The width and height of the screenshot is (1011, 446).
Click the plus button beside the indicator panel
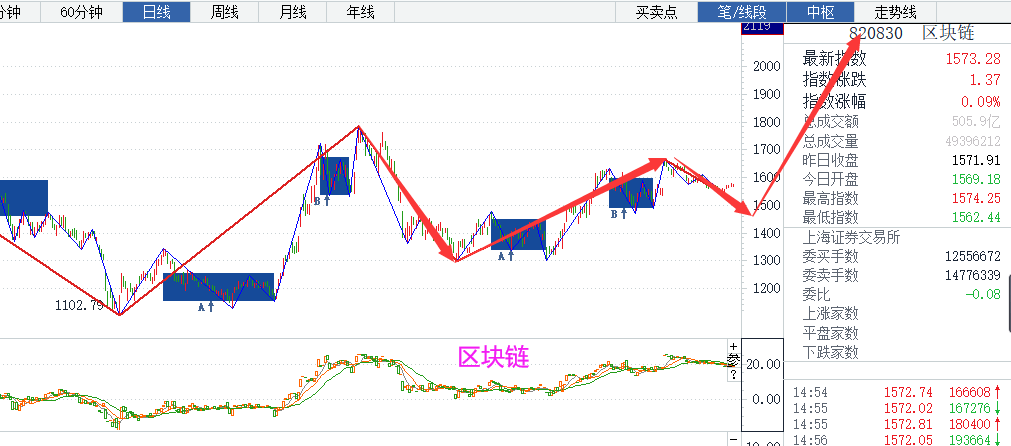pyautogui.click(x=734, y=346)
